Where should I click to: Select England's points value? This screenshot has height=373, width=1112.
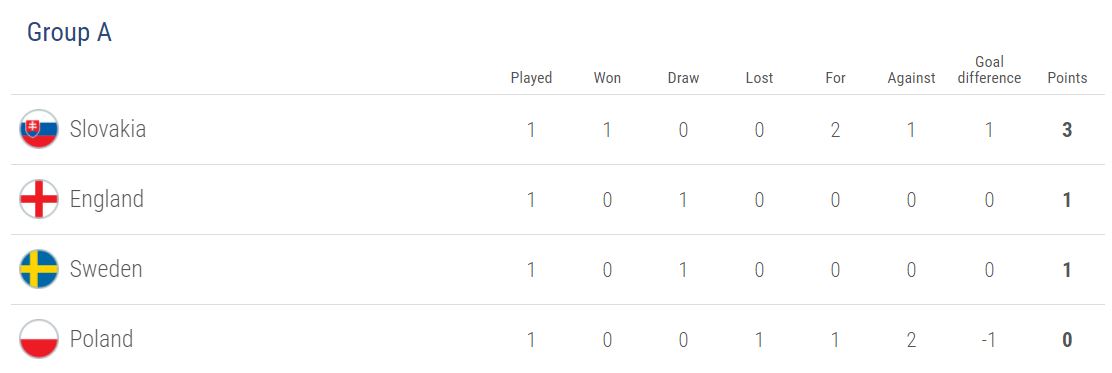(1067, 200)
